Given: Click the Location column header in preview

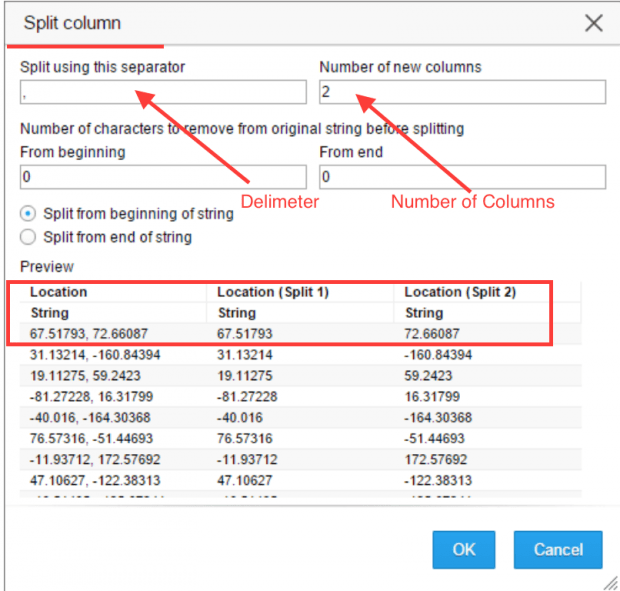Looking at the screenshot, I should [59, 292].
